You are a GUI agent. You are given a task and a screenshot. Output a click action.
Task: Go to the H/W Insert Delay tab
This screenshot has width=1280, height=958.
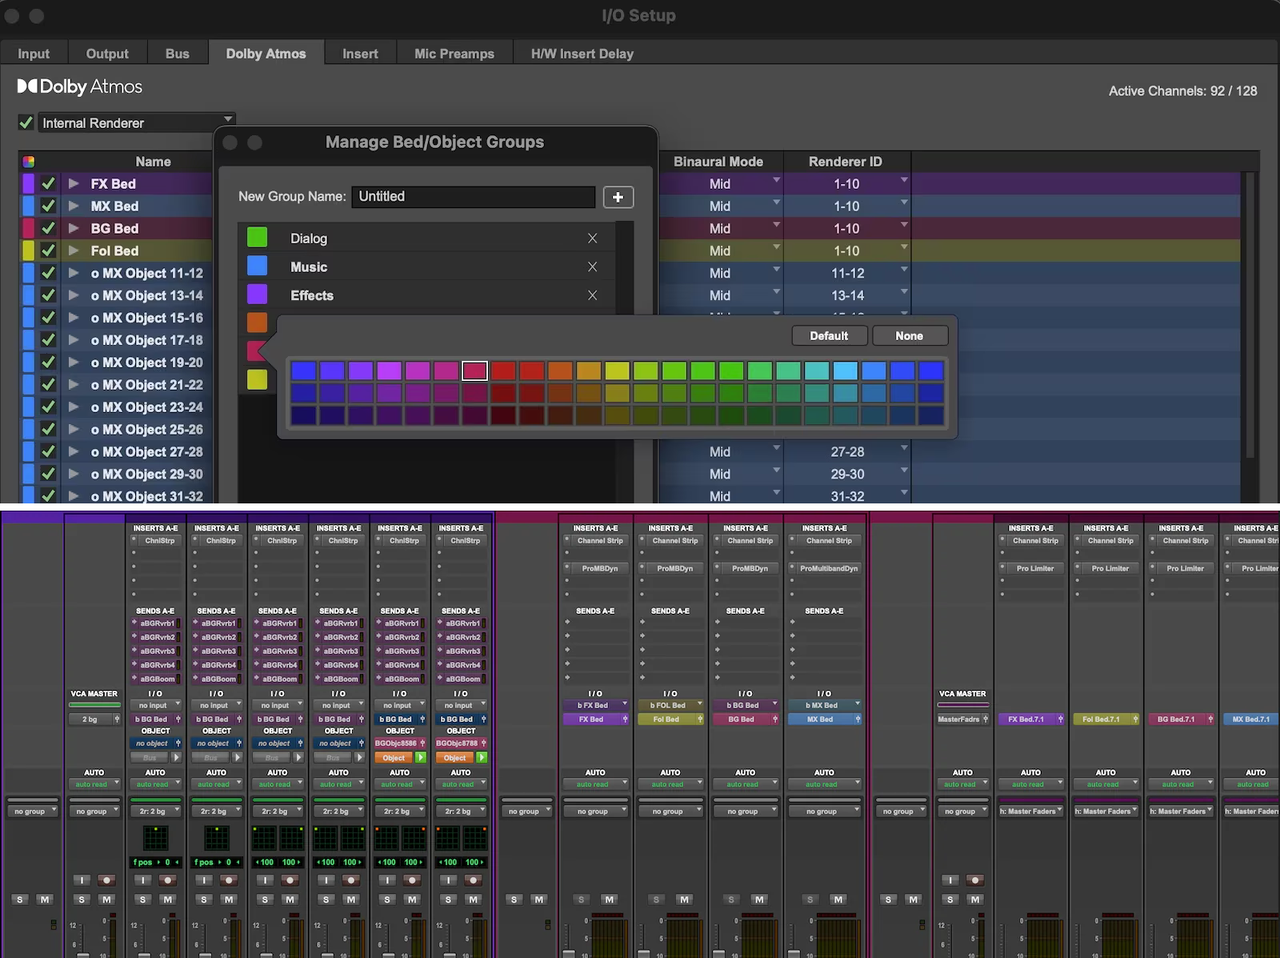point(582,54)
